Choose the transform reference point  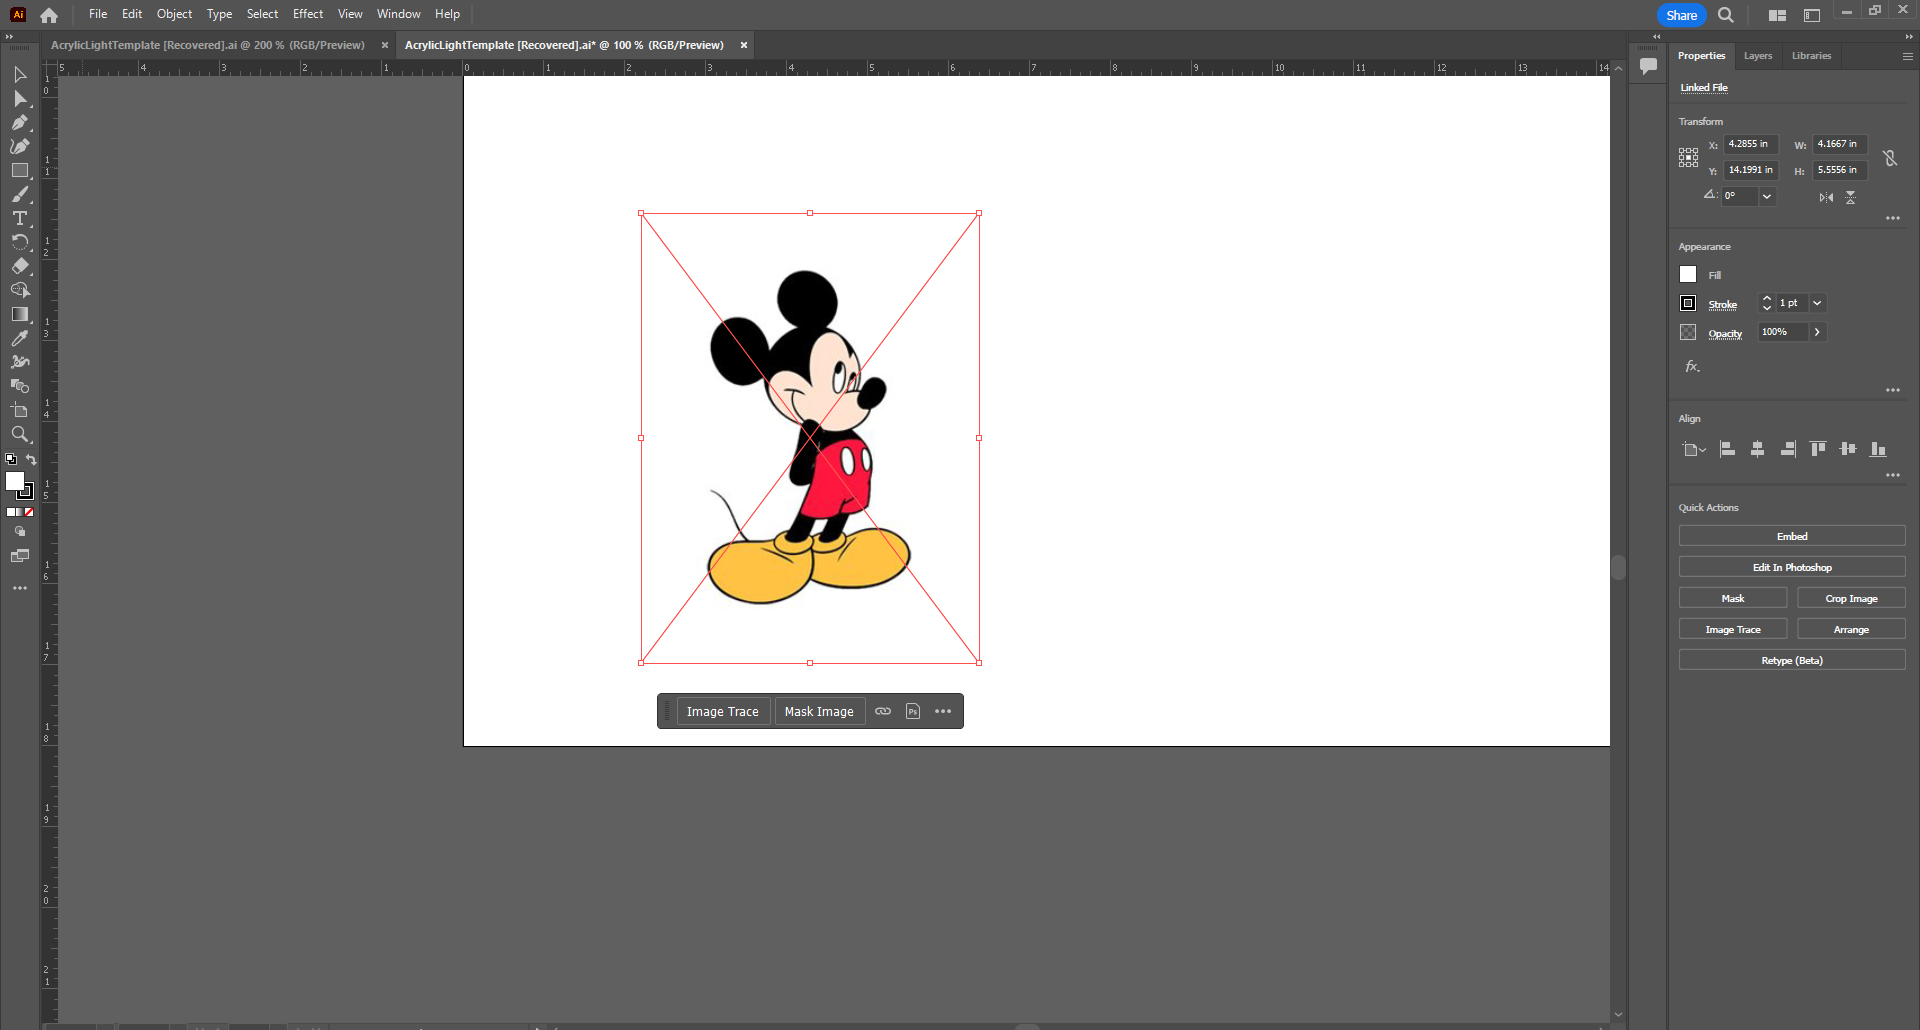(1688, 157)
